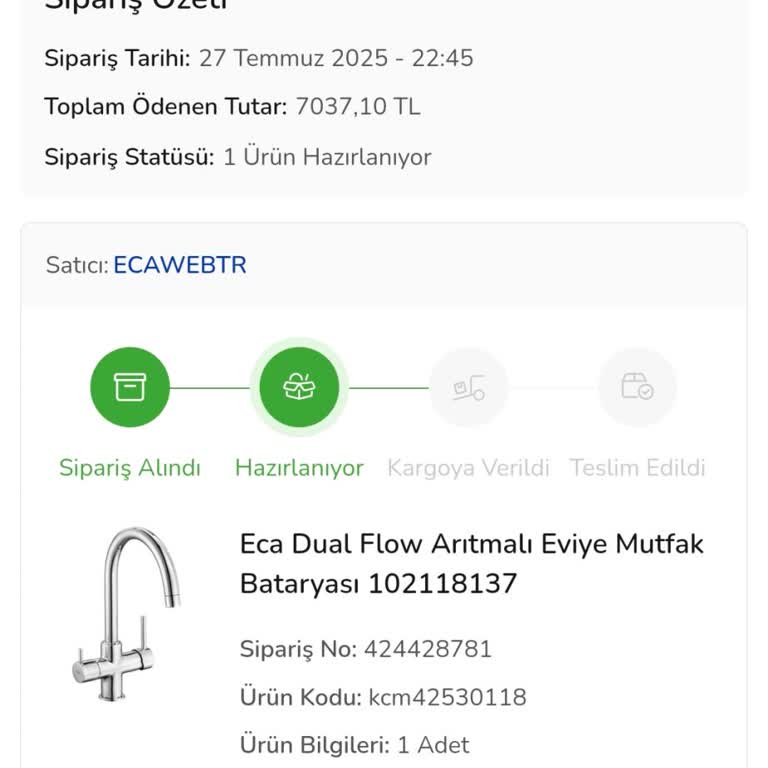The height and width of the screenshot is (768, 768).
Task: Click the Kargoya Verildi truck icon
Action: (468, 387)
